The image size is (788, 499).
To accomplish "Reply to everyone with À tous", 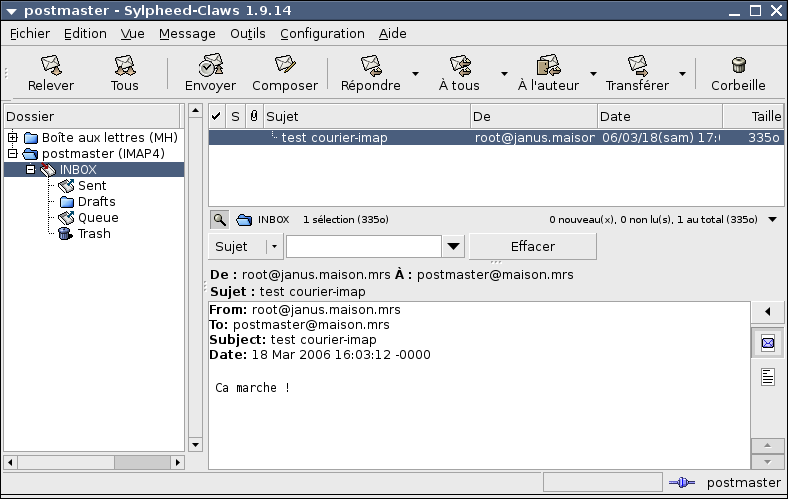I will click(459, 73).
